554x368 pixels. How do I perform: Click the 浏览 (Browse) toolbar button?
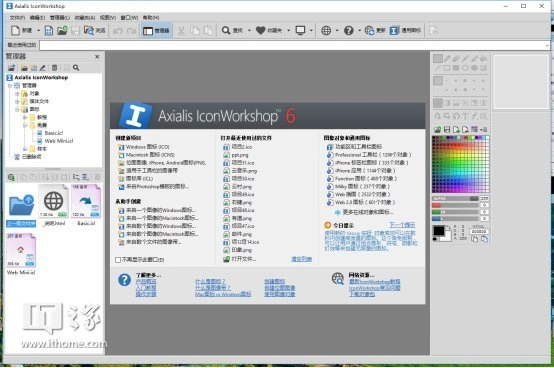pyautogui.click(x=95, y=31)
